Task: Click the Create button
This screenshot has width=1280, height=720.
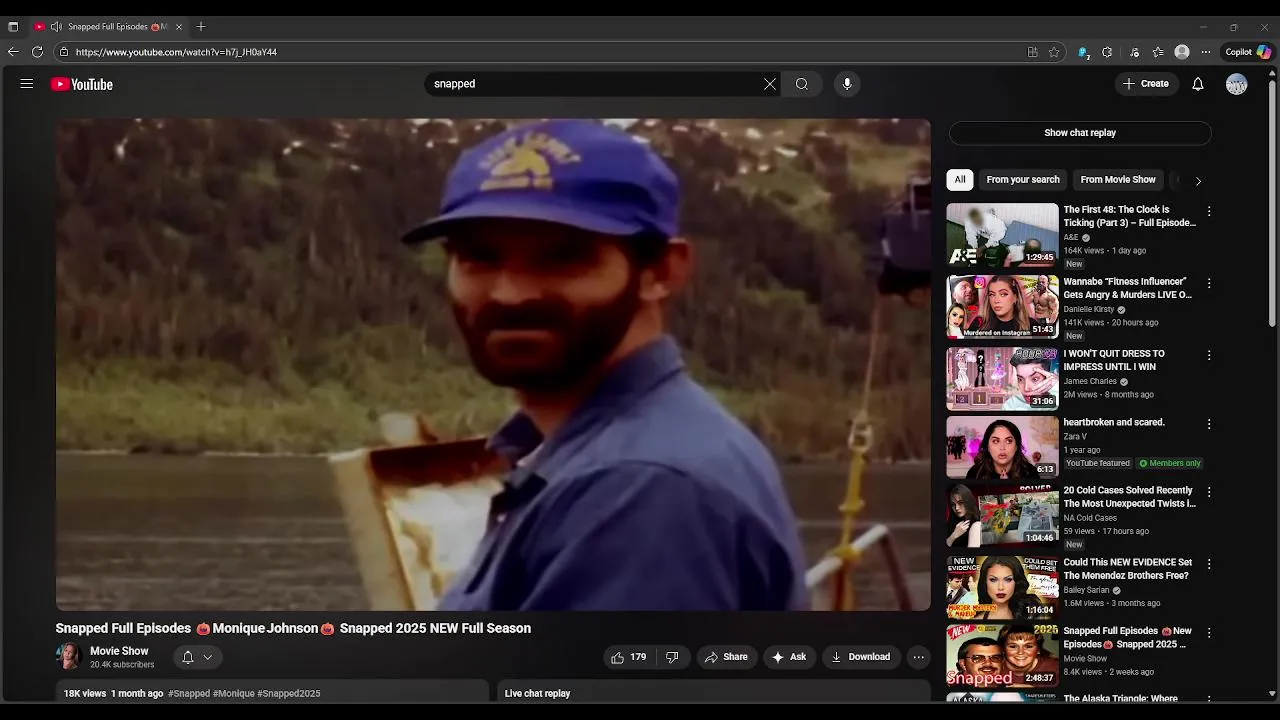Action: pos(1146,84)
